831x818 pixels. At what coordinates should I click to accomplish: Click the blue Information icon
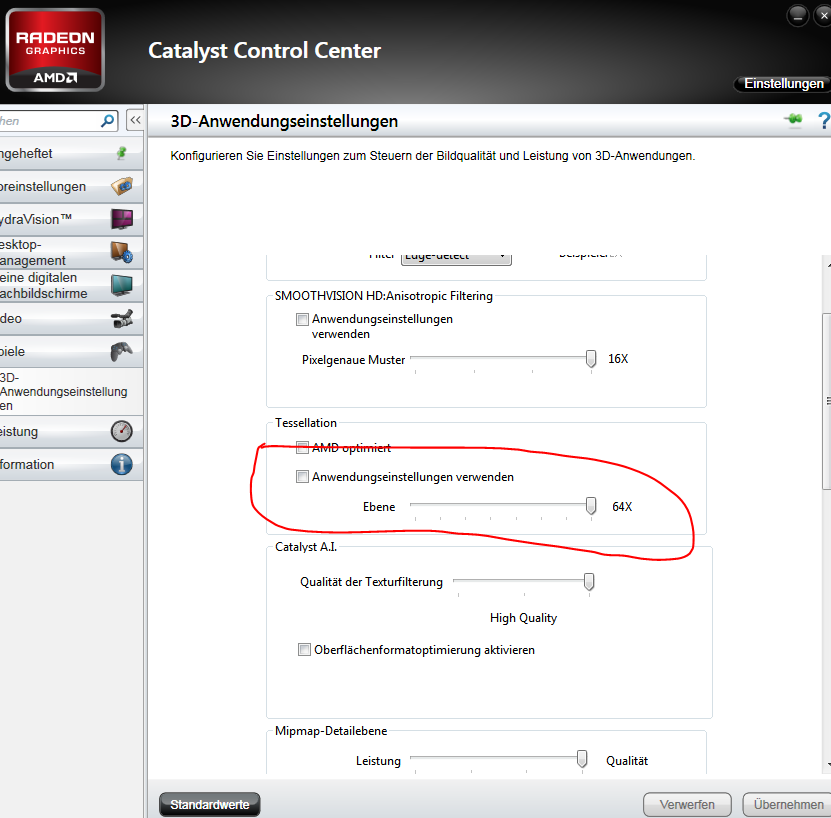pyautogui.click(x=122, y=464)
